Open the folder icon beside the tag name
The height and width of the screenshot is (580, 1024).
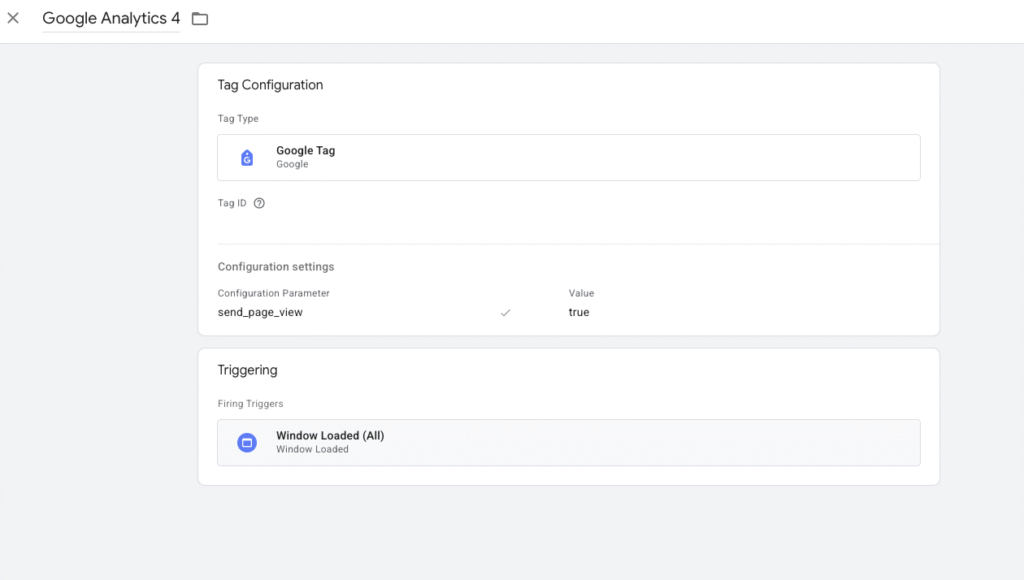200,19
